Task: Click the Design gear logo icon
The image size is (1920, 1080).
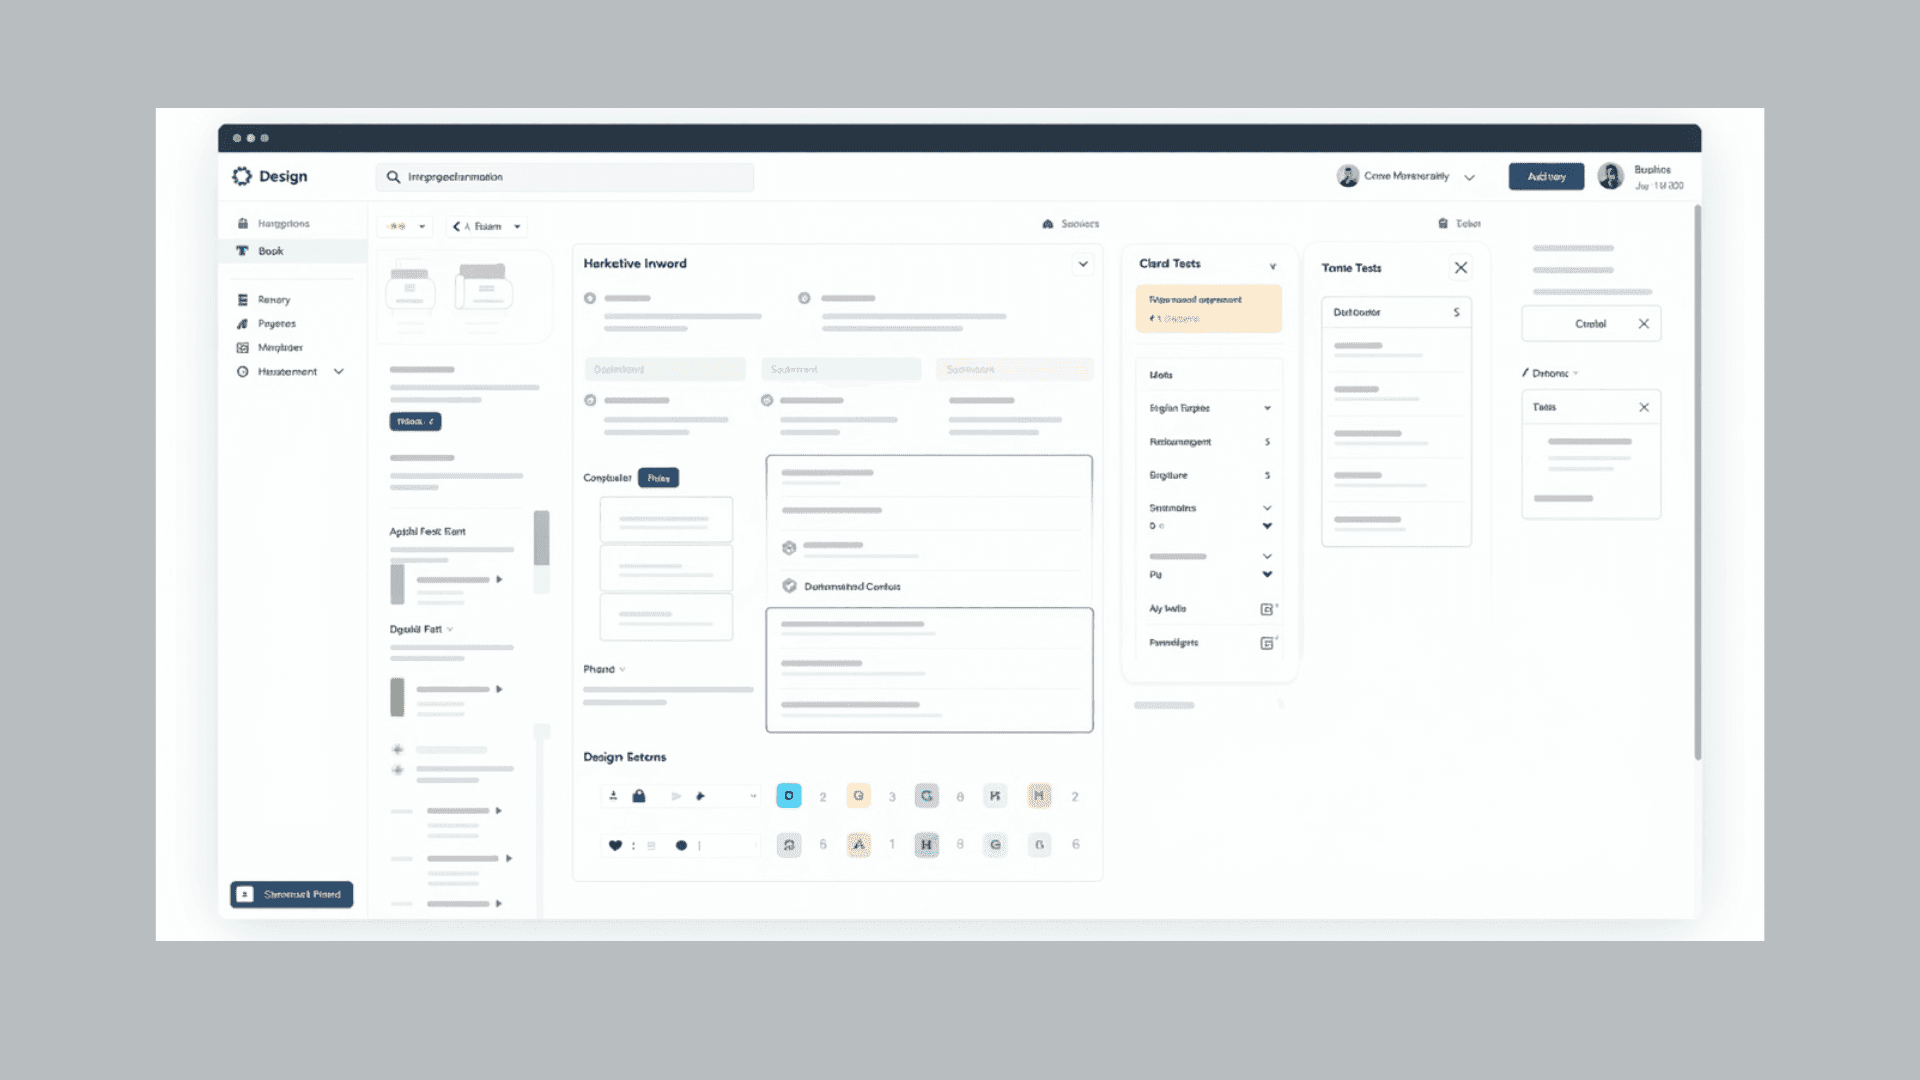Action: tap(242, 175)
